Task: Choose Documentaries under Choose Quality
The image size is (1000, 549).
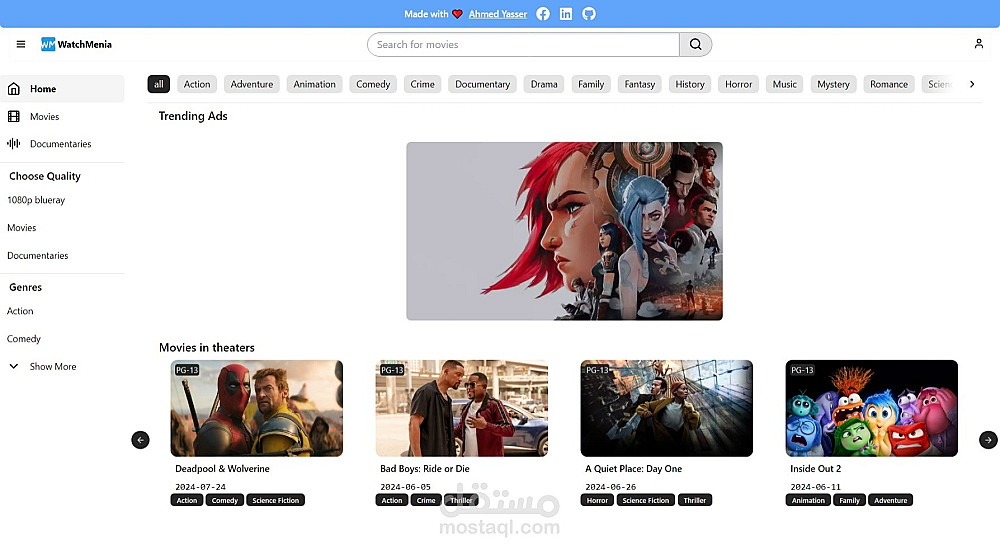Action: tap(38, 256)
